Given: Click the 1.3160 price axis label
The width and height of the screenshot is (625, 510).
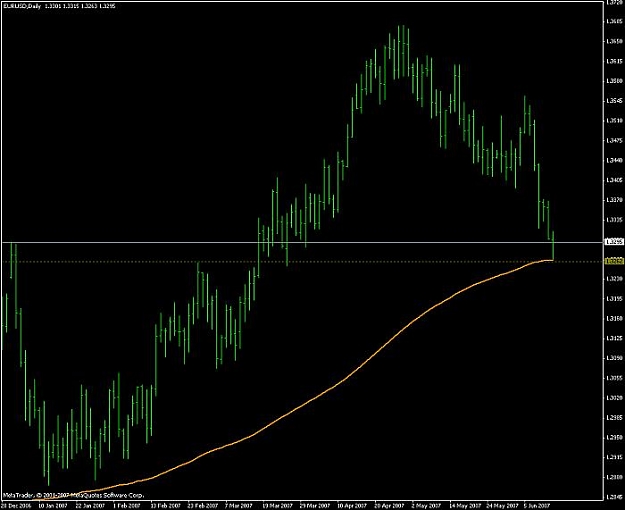Looking at the screenshot, I should pos(615,319).
